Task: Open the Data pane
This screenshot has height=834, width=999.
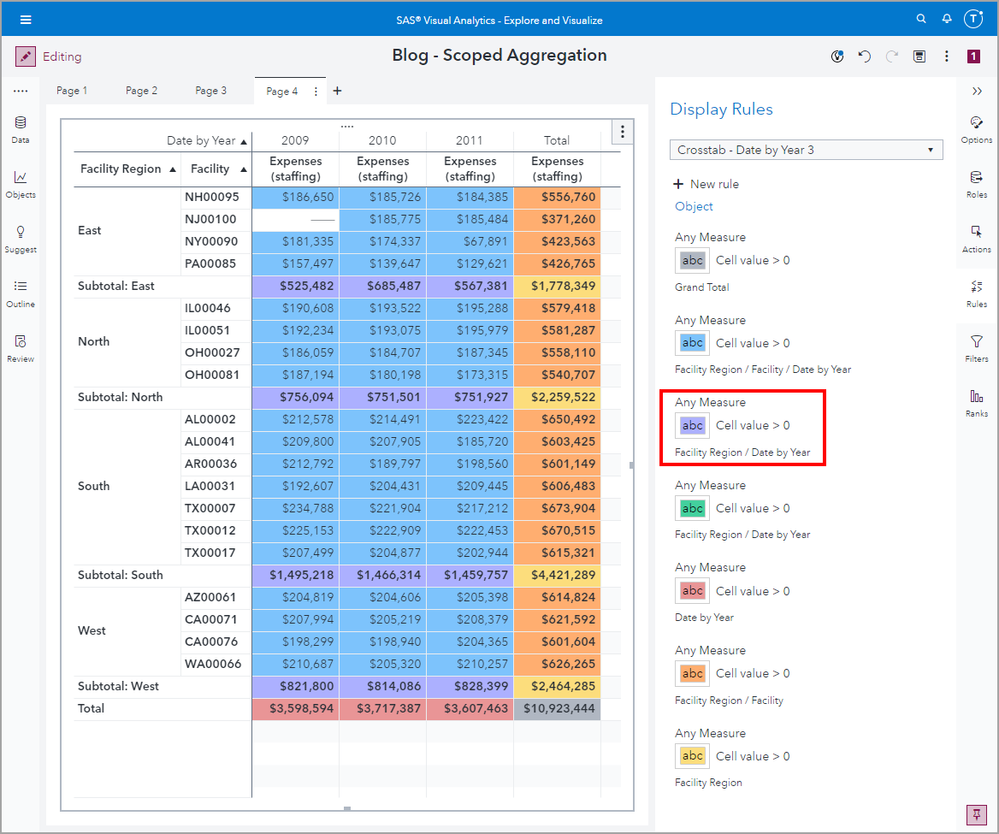Action: 20,129
